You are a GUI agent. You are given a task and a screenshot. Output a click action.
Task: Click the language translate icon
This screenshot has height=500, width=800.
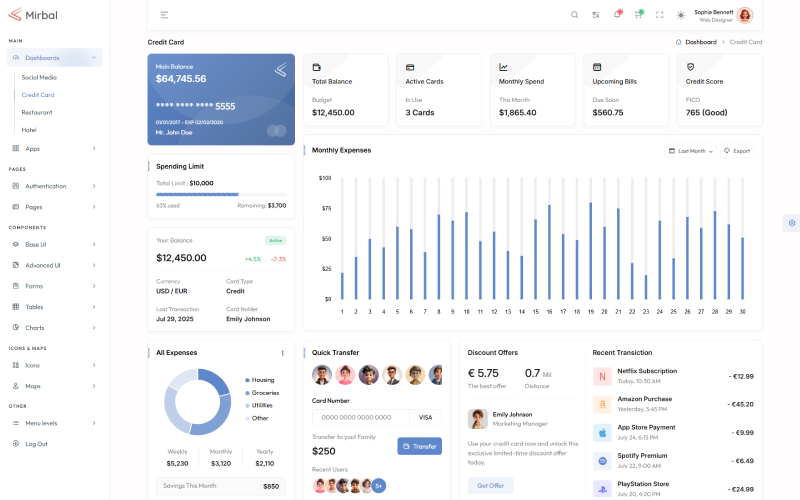(x=596, y=15)
